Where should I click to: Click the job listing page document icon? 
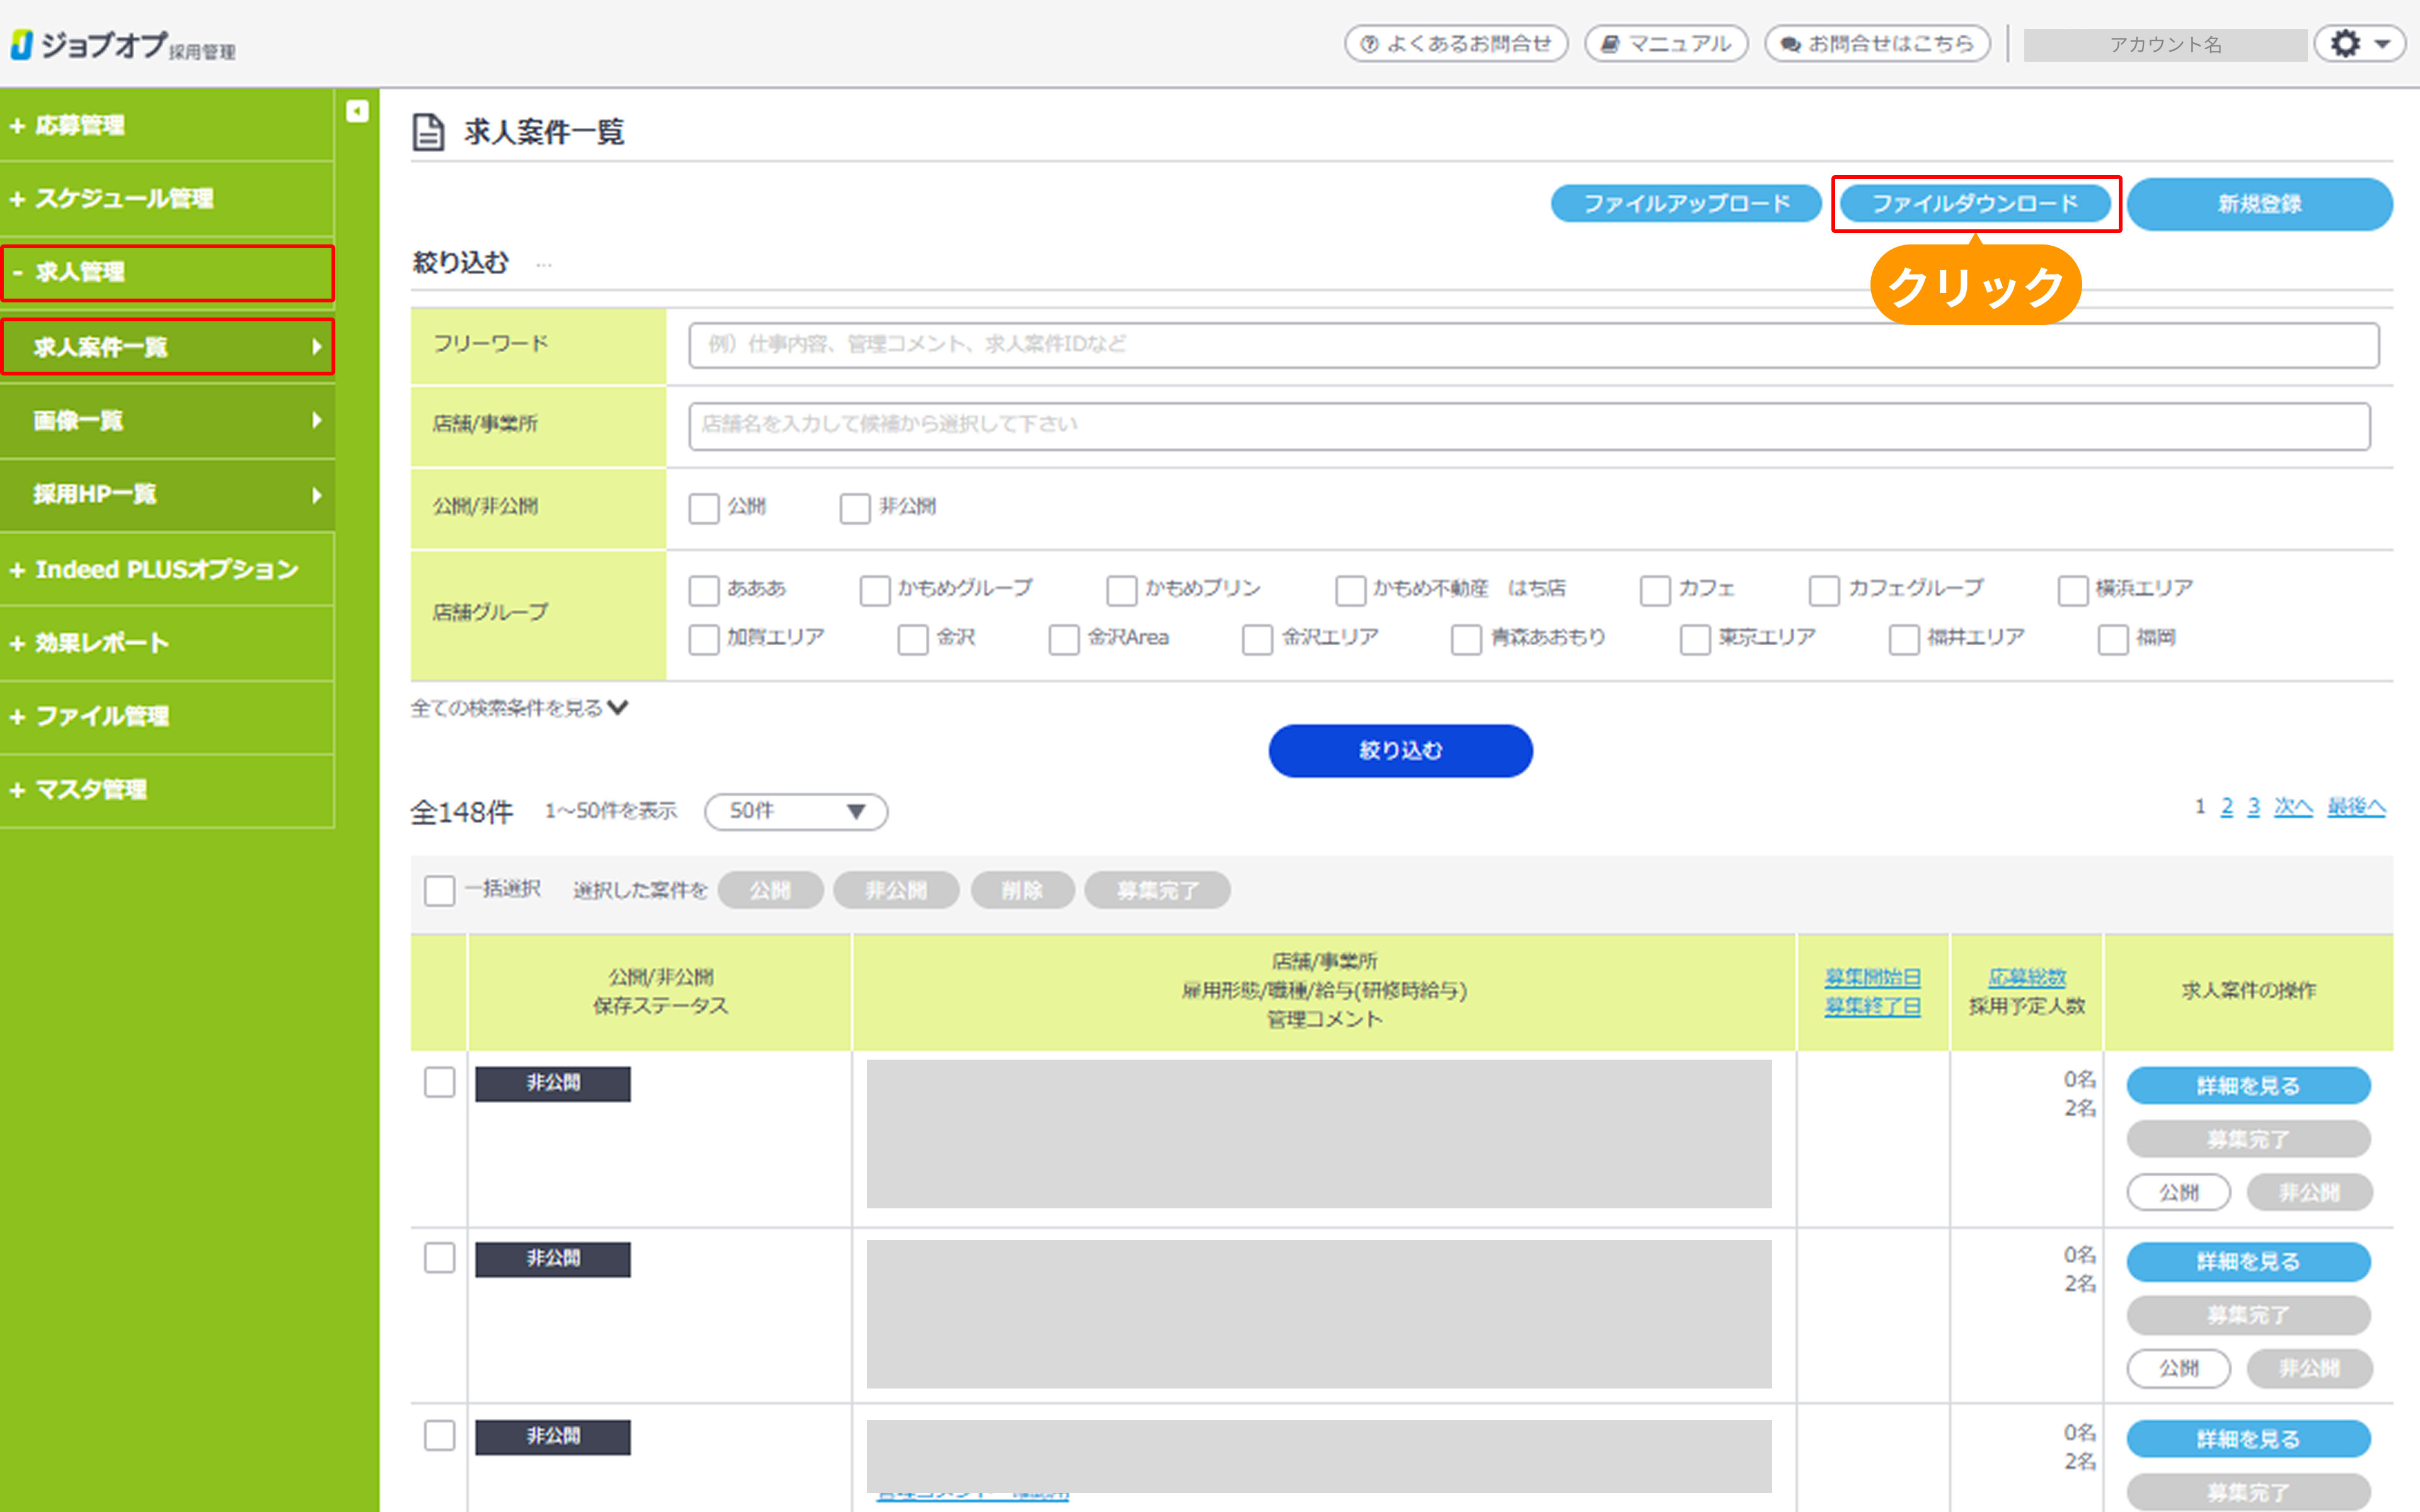pyautogui.click(x=429, y=132)
